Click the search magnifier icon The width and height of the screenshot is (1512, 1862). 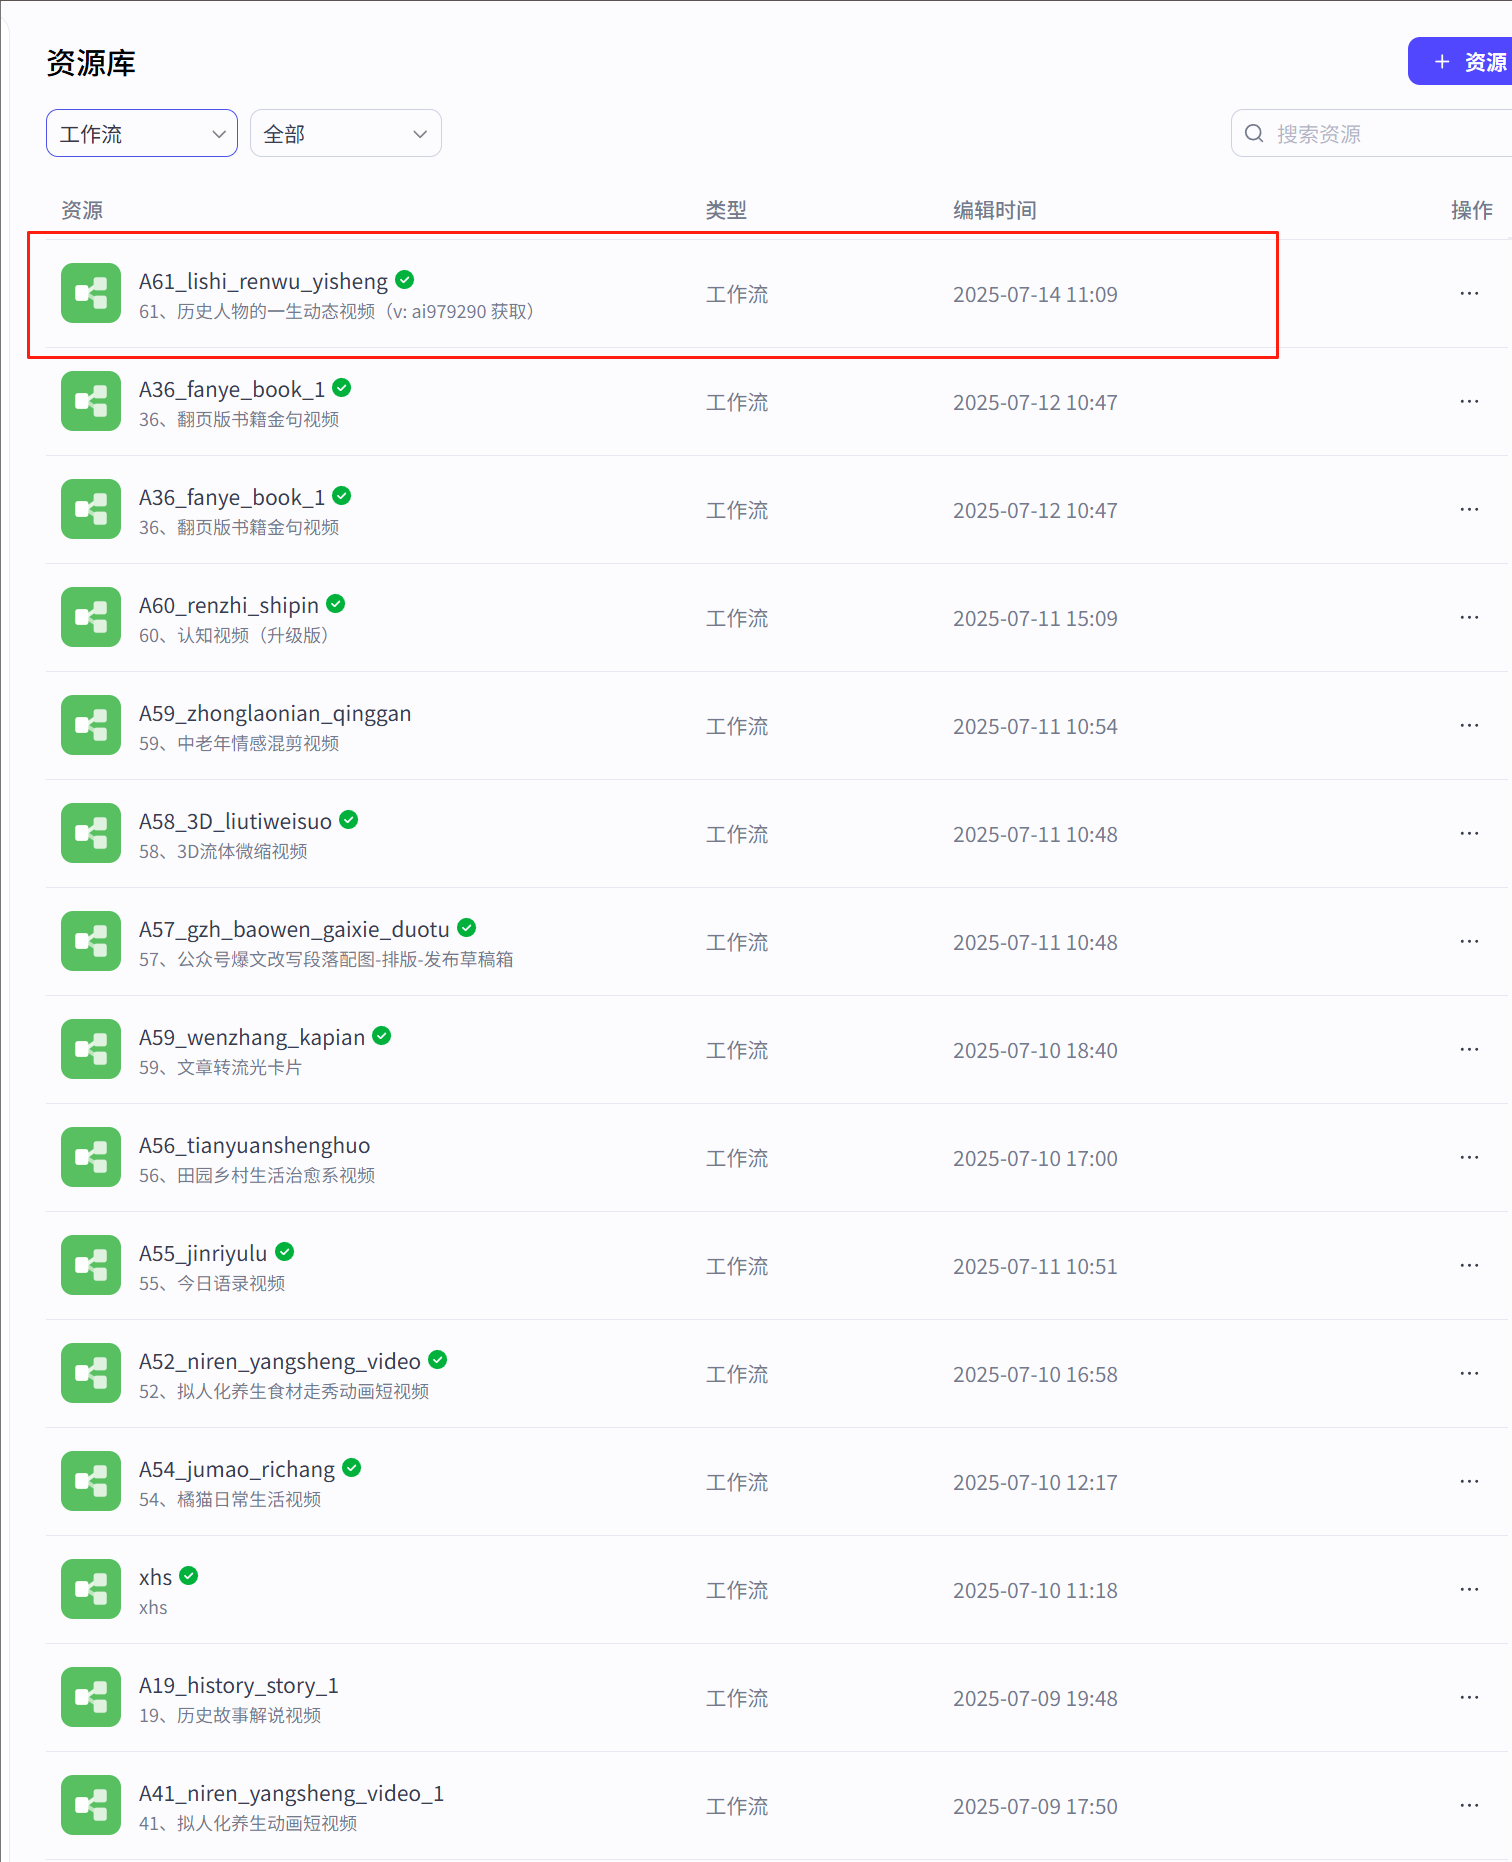(1254, 132)
